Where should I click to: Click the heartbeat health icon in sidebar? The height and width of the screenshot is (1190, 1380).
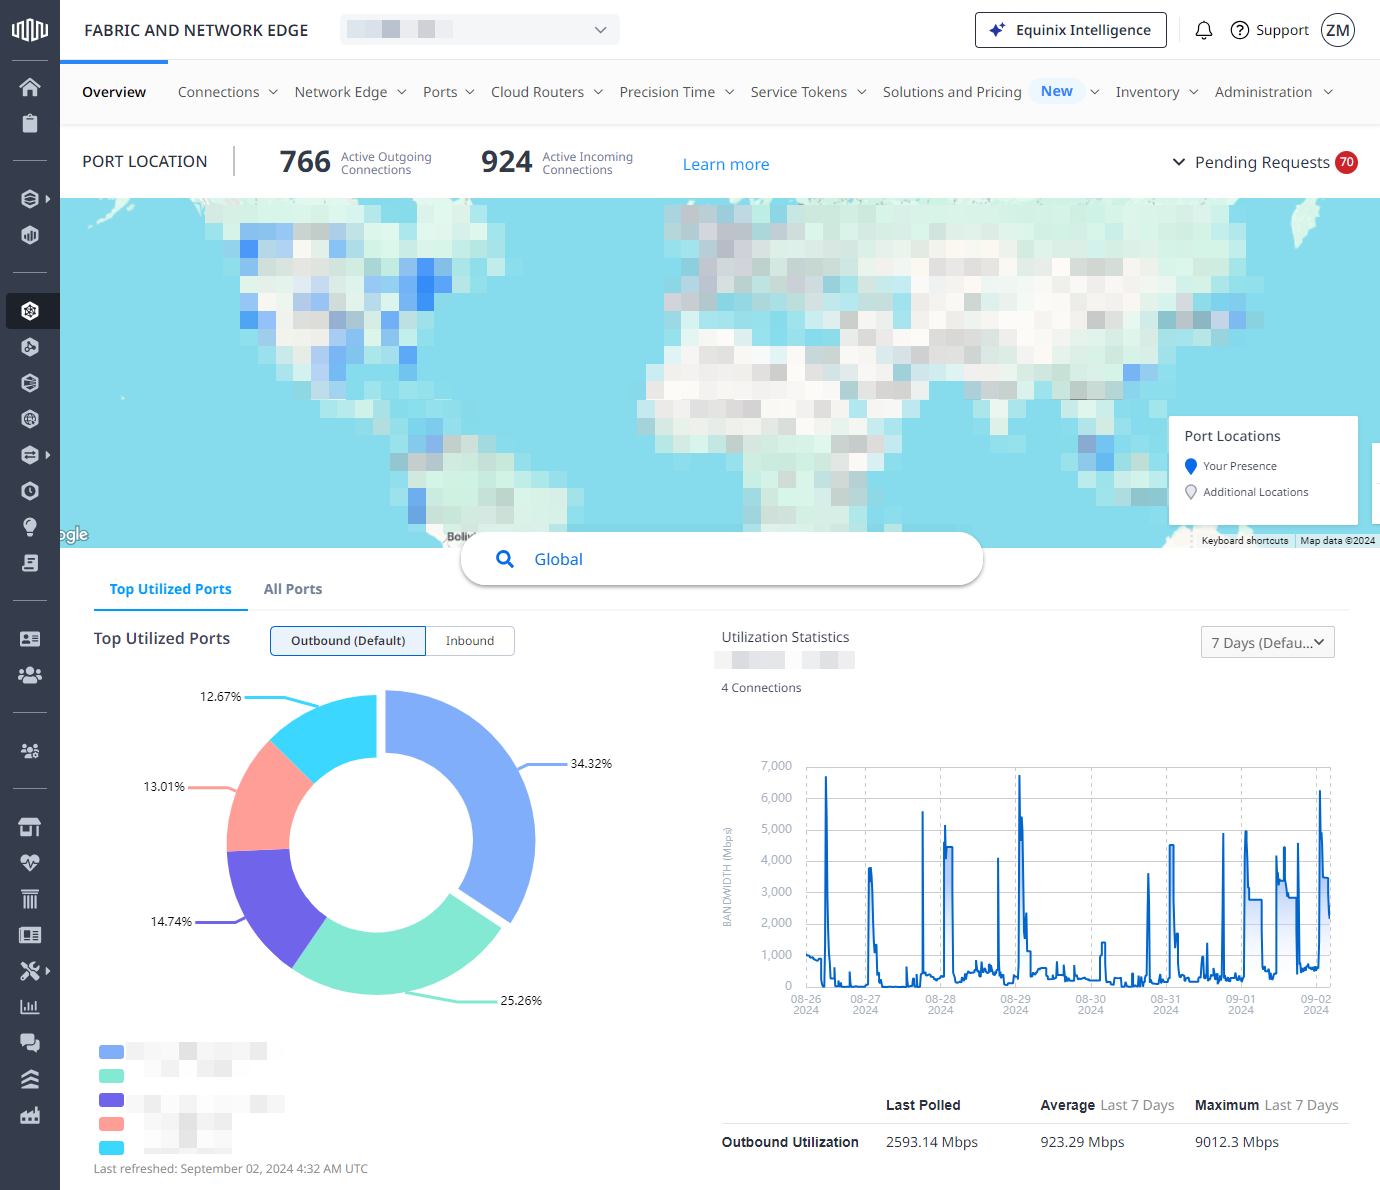(30, 863)
